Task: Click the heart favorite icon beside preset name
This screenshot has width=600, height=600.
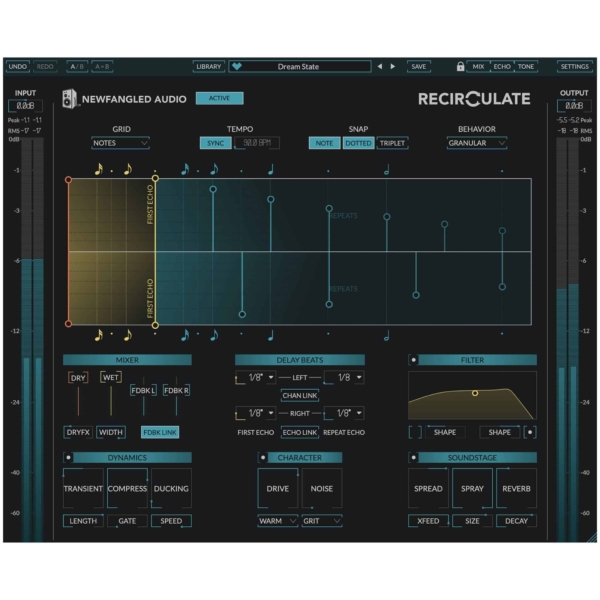Action: [x=237, y=66]
